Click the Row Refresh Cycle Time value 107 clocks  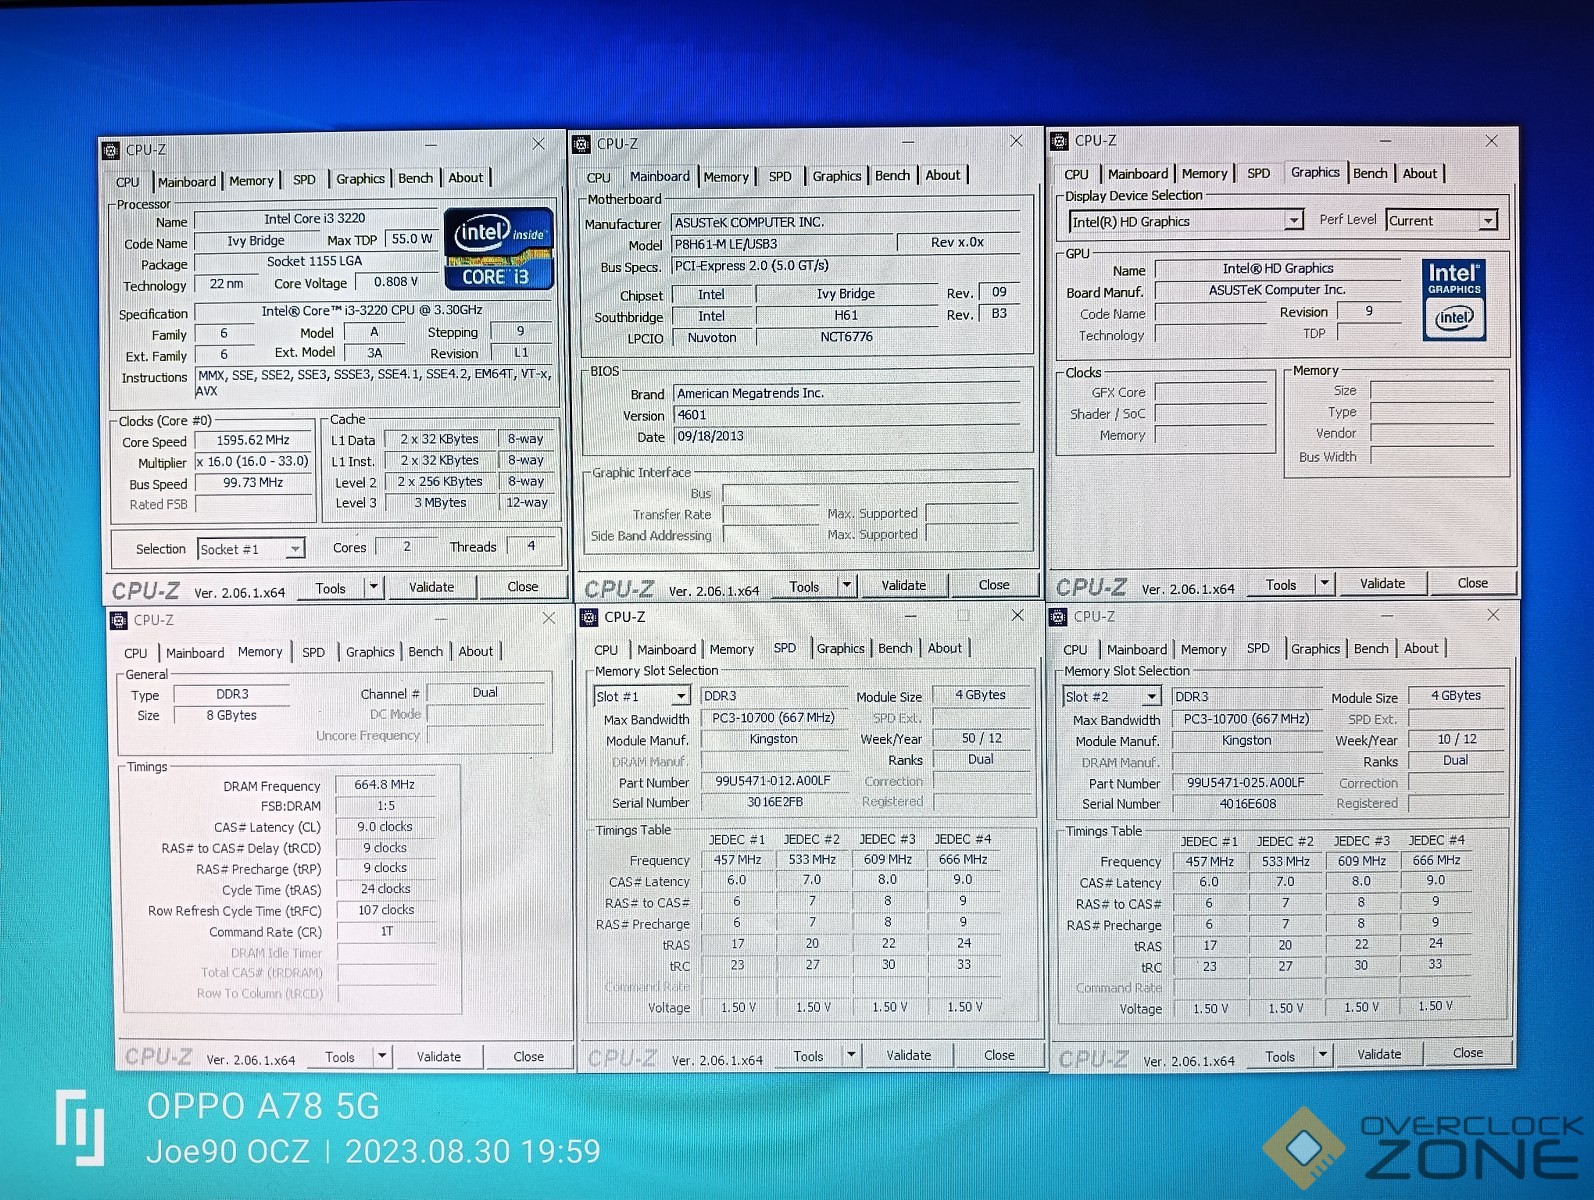pos(386,910)
